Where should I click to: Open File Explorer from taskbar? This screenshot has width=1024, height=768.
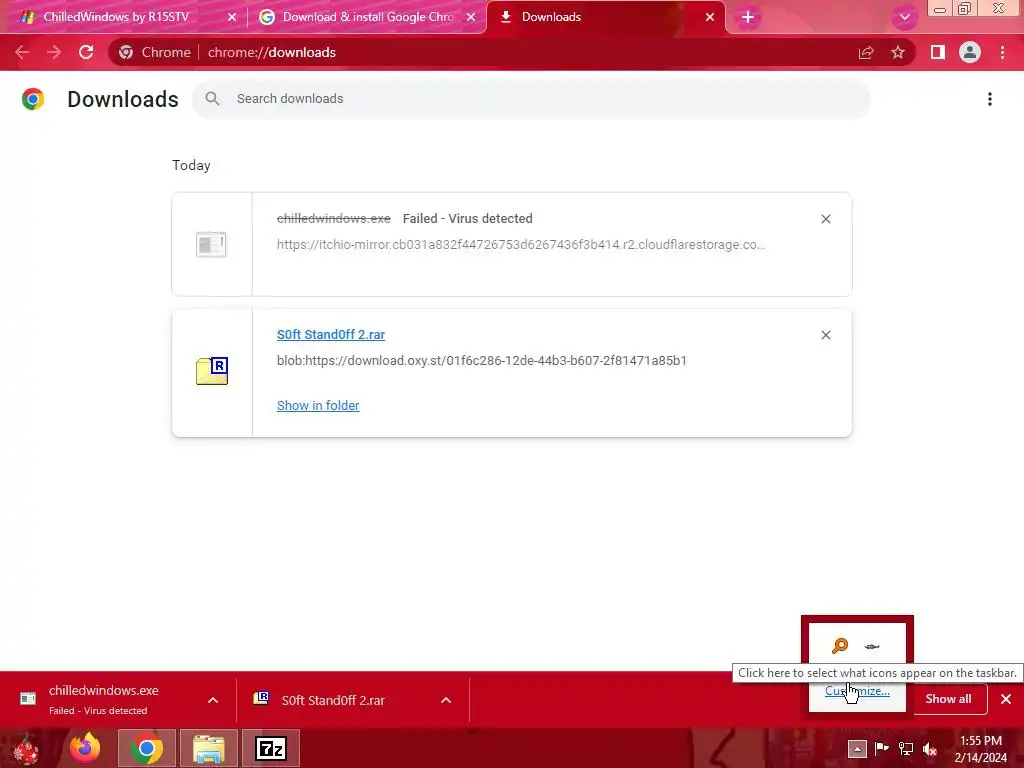(208, 748)
